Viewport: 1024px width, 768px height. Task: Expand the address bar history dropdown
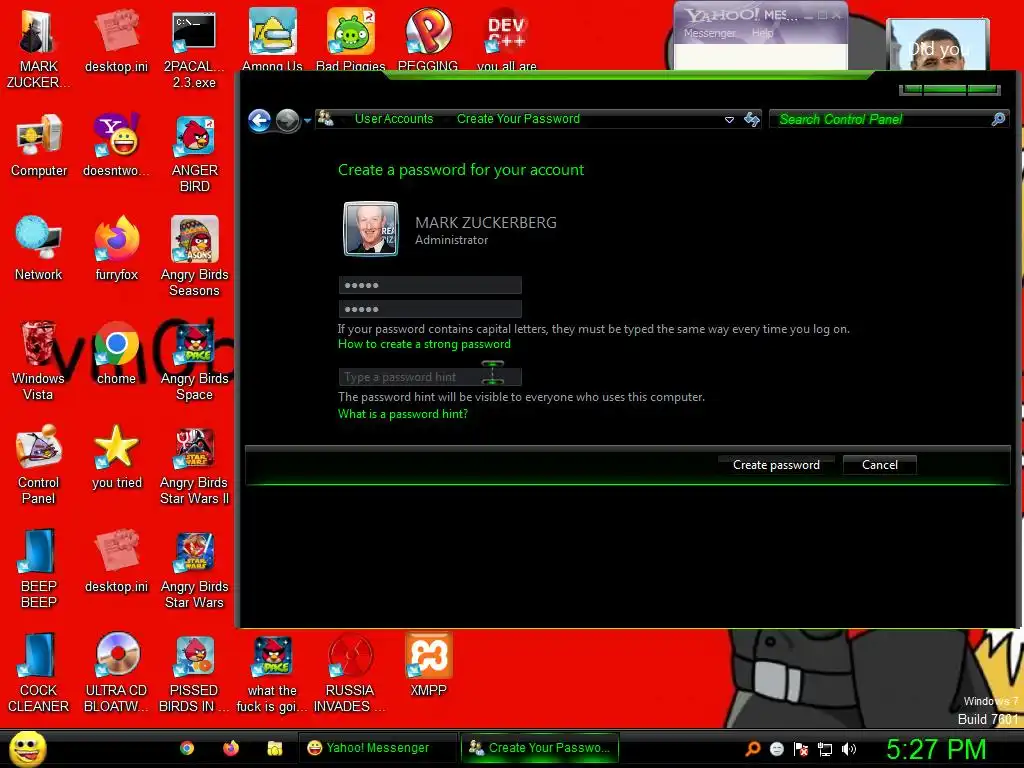(729, 120)
